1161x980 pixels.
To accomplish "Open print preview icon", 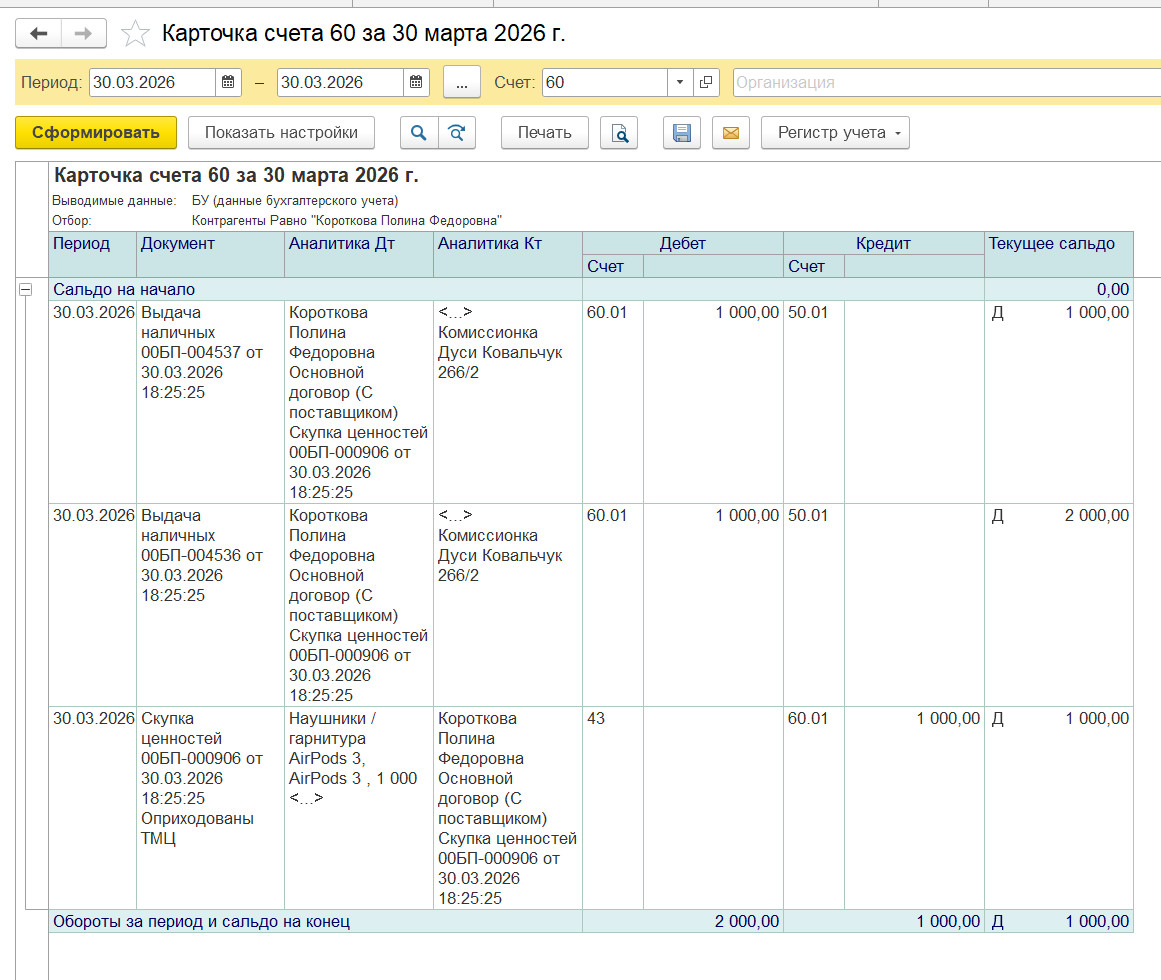I will pos(619,133).
